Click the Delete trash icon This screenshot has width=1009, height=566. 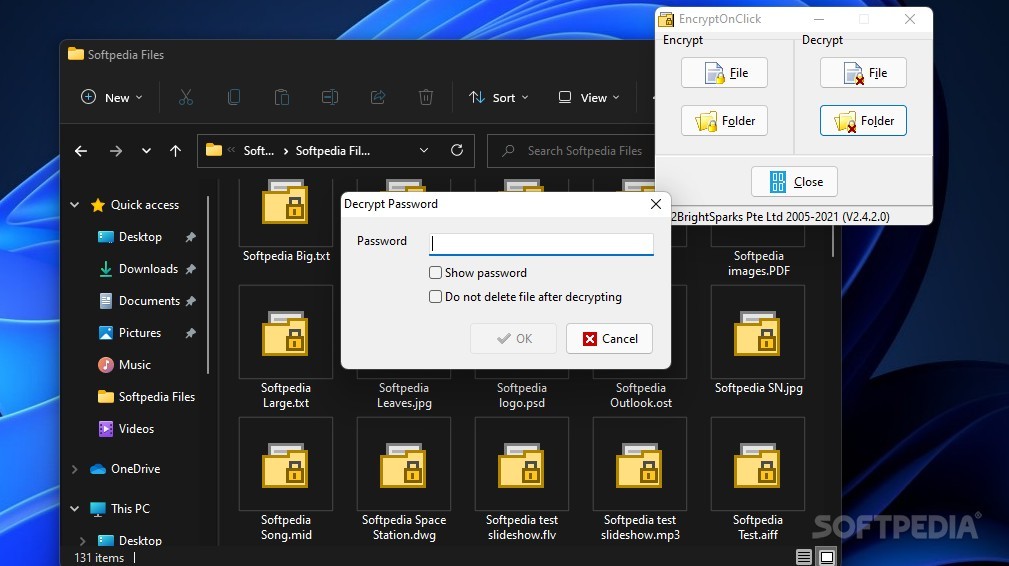pos(425,98)
